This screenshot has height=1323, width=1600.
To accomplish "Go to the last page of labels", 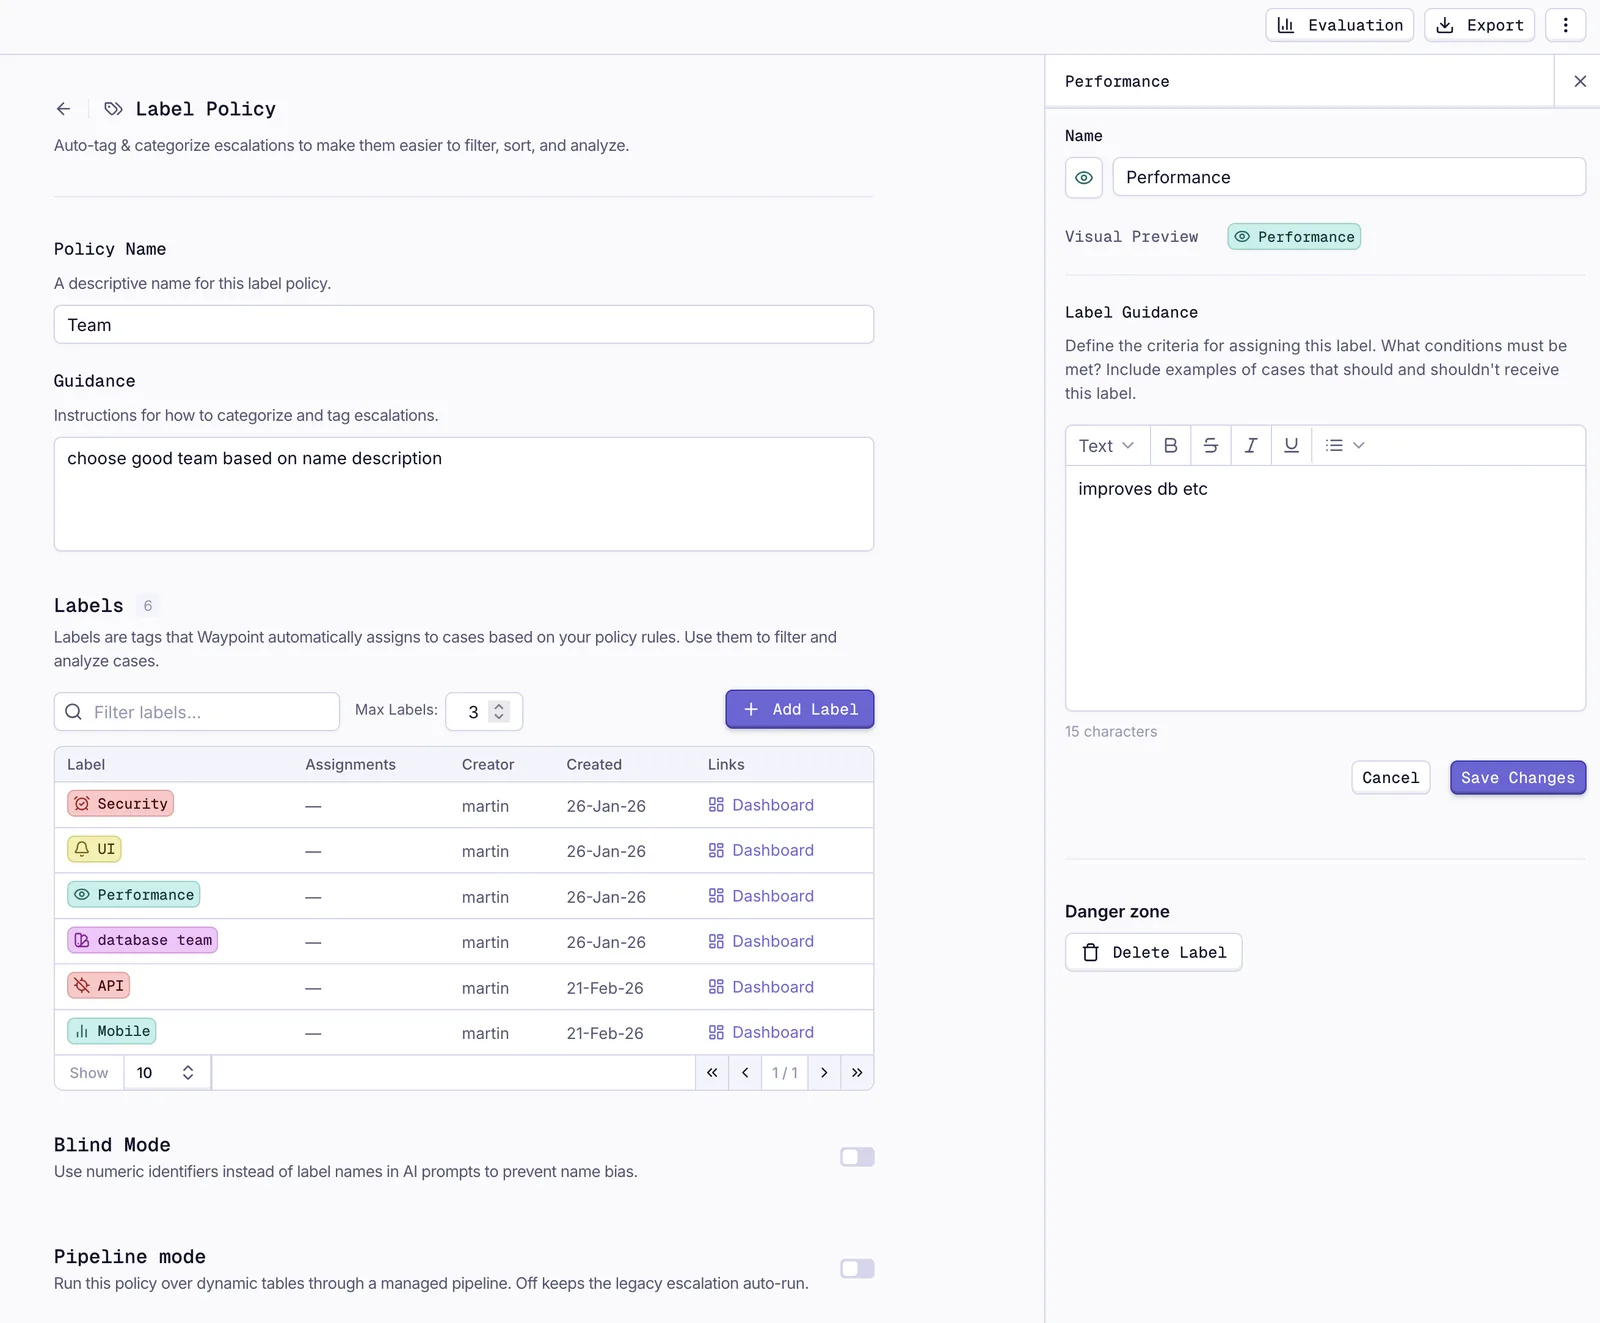I will (857, 1073).
